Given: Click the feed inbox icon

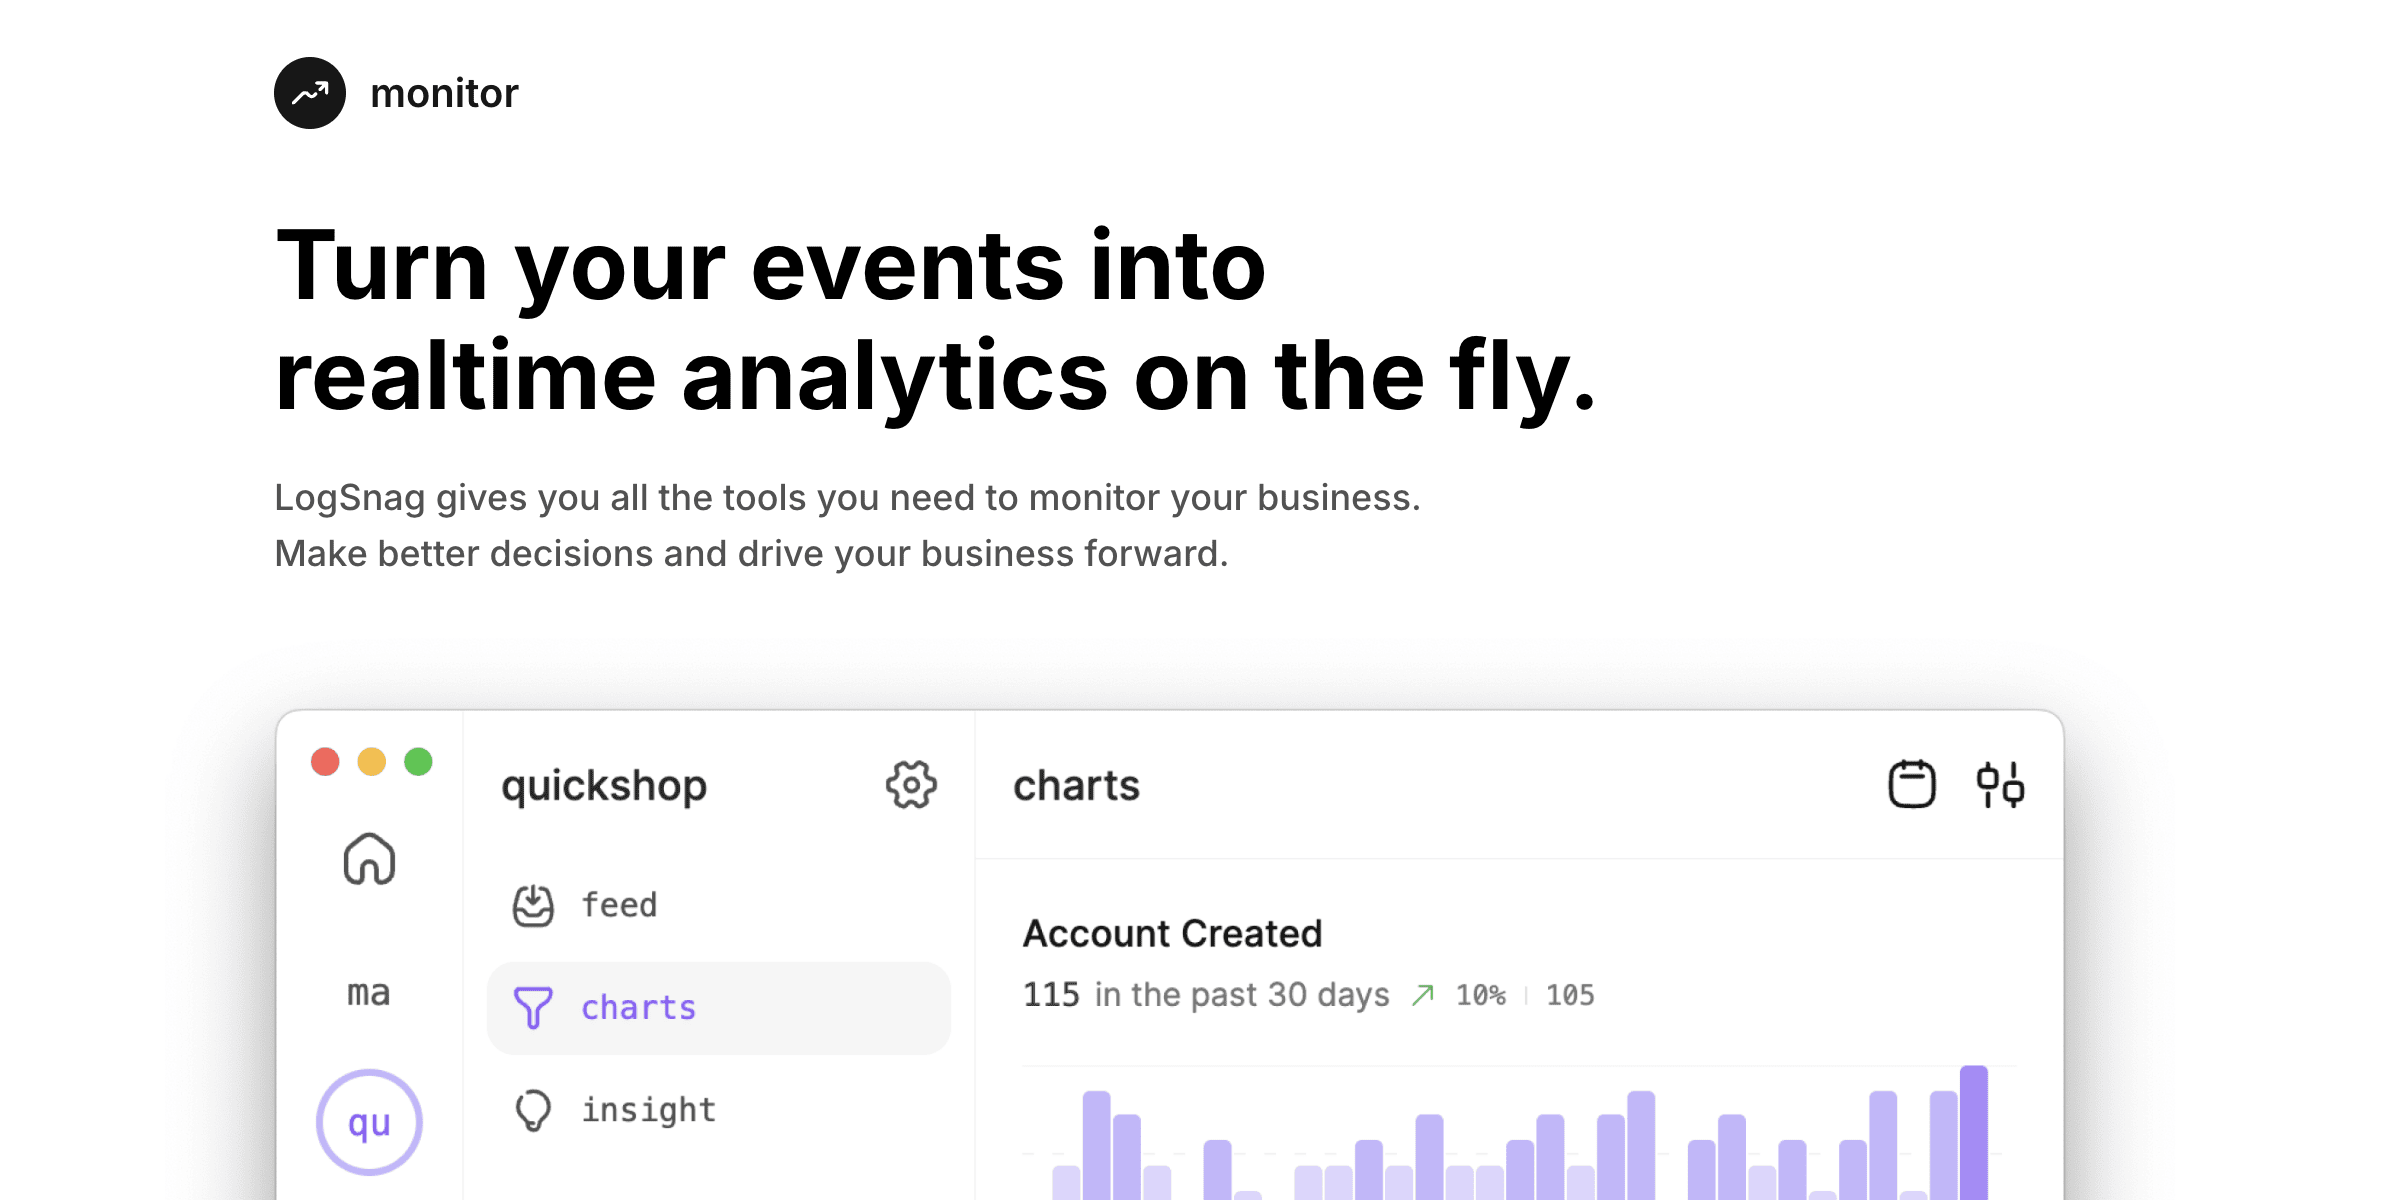Looking at the screenshot, I should point(533,905).
